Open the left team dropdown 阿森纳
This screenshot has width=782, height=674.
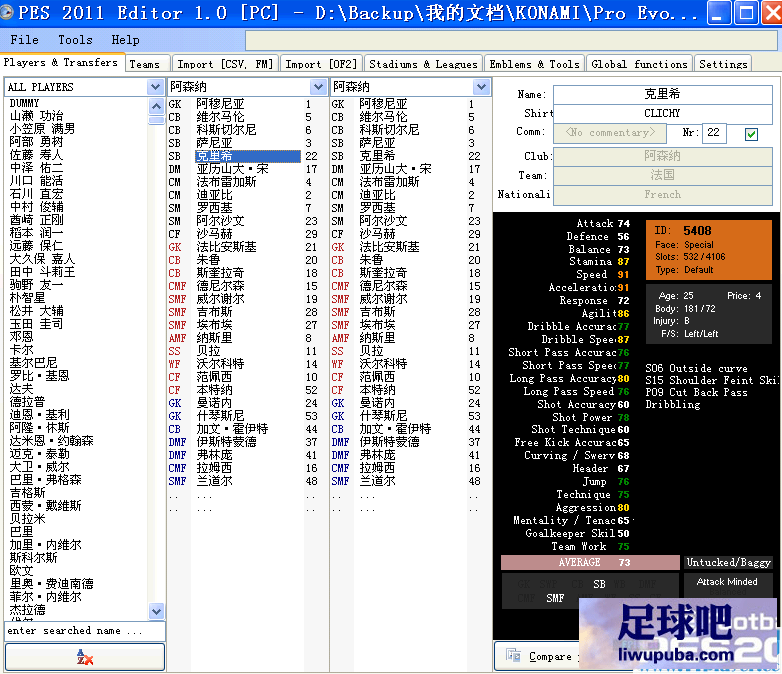(x=318, y=87)
